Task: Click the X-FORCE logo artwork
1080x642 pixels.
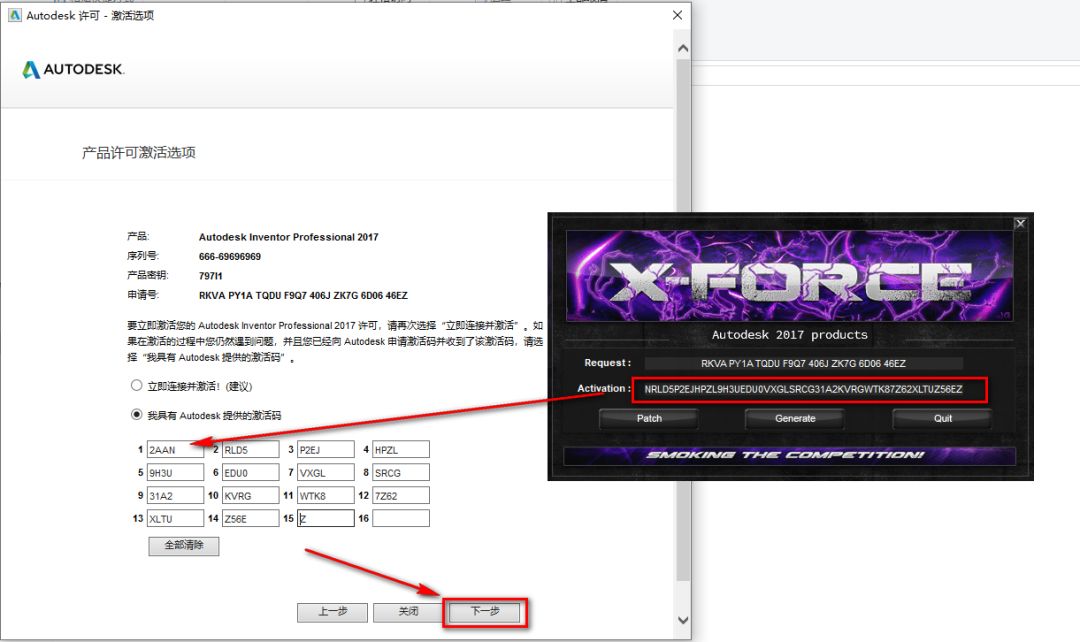Action: [x=789, y=277]
